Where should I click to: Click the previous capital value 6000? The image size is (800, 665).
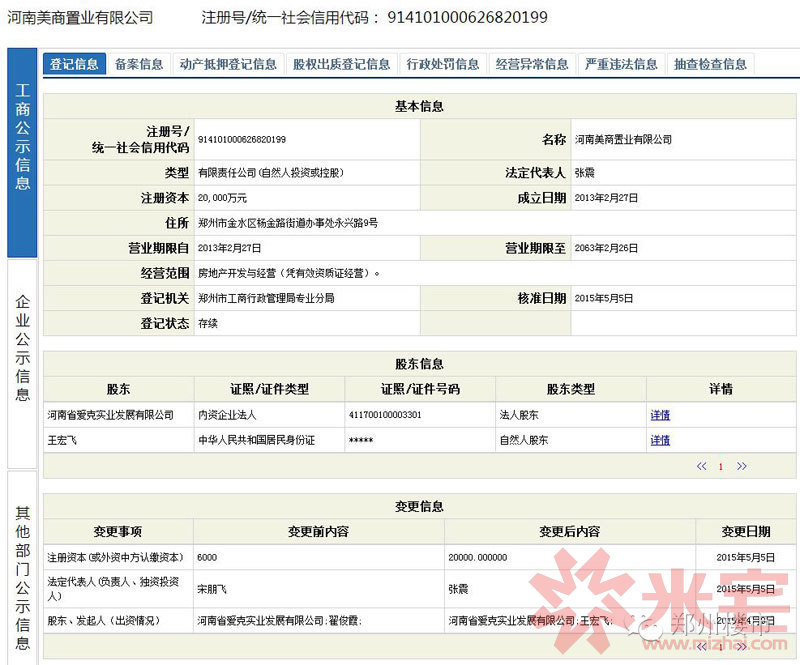pos(207,557)
